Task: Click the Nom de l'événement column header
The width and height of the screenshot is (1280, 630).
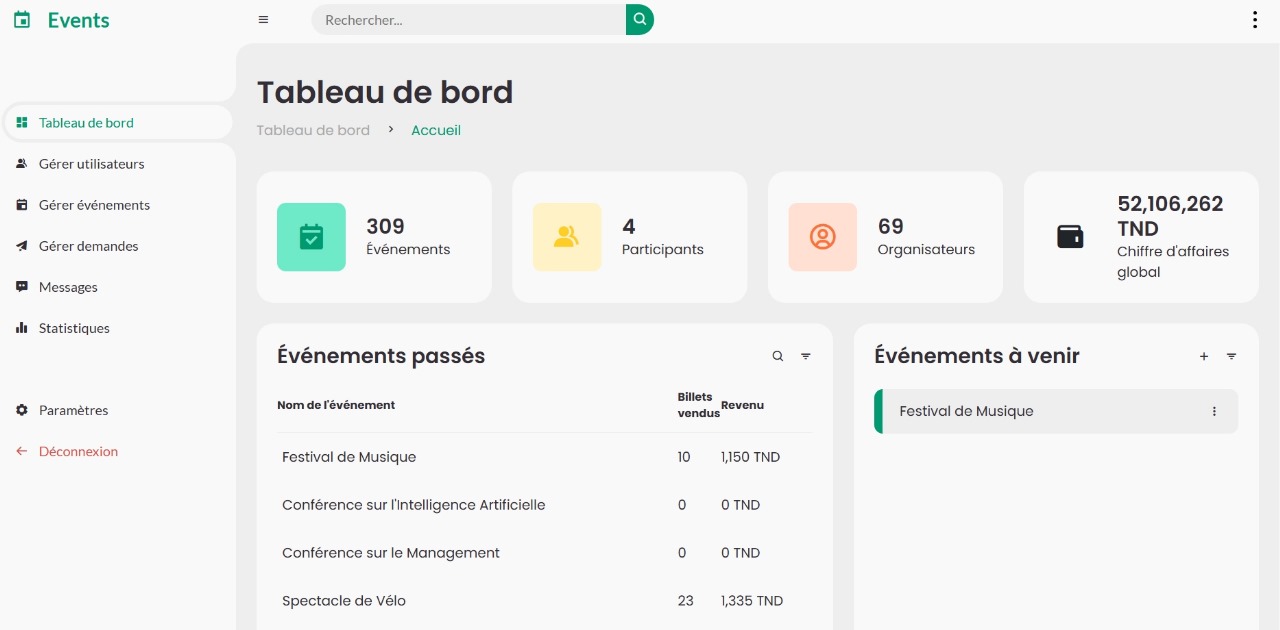Action: (336, 405)
